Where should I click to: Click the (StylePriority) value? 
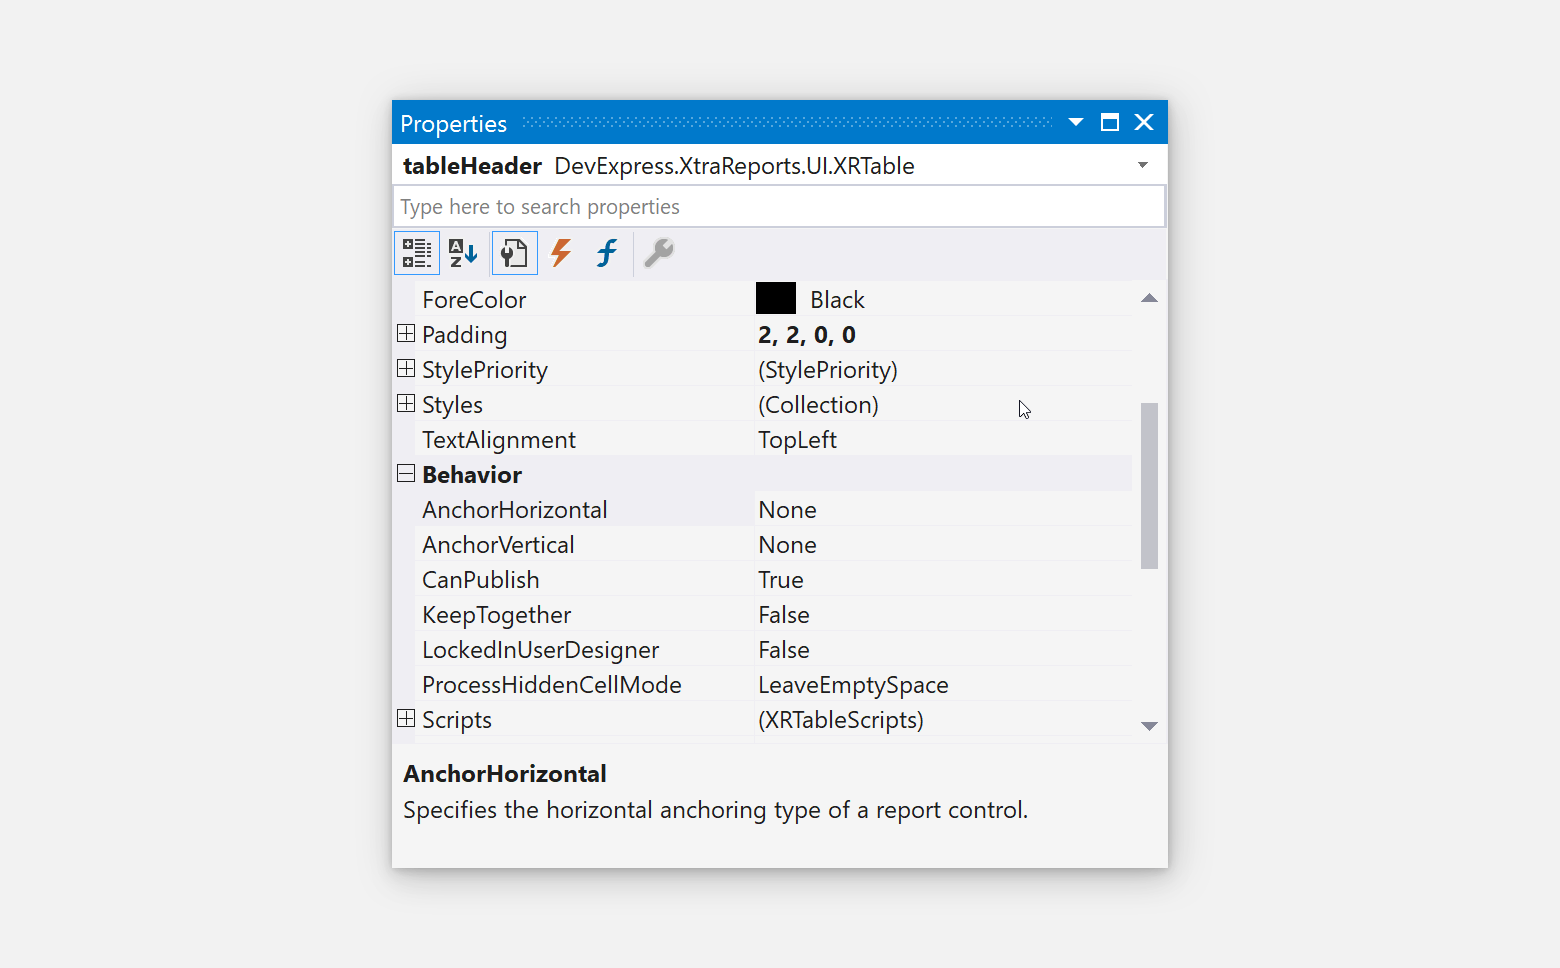pos(828,370)
